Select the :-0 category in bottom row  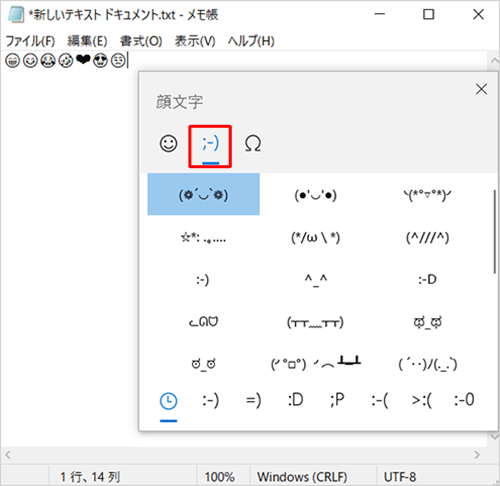click(x=464, y=400)
